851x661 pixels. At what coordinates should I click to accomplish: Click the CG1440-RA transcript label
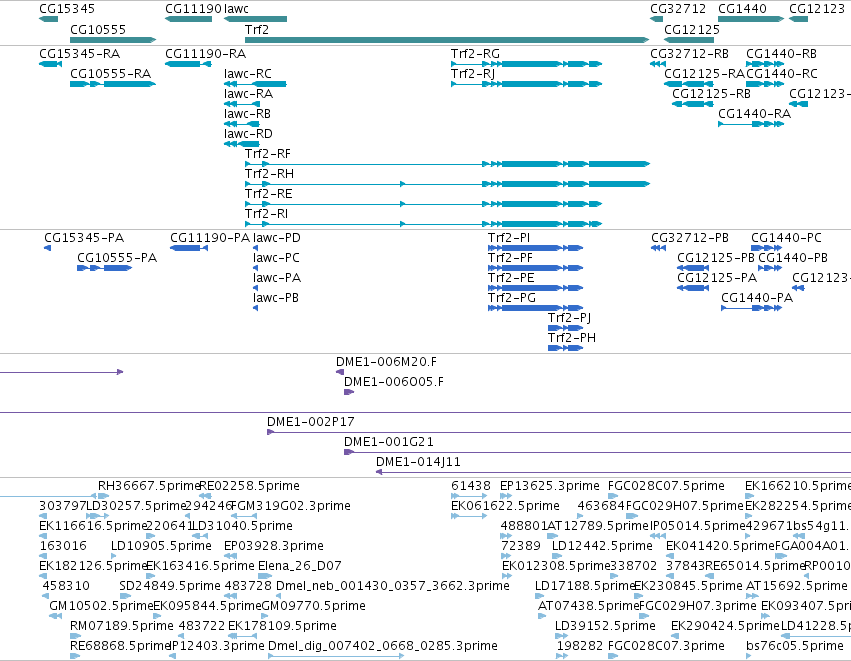click(x=755, y=114)
